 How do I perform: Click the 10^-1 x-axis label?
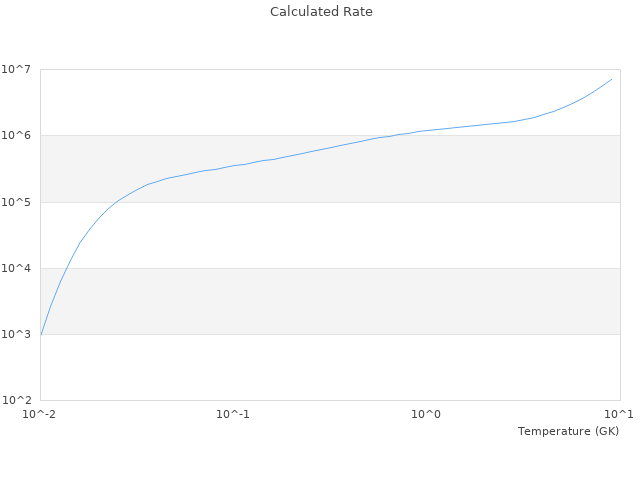(x=233, y=415)
